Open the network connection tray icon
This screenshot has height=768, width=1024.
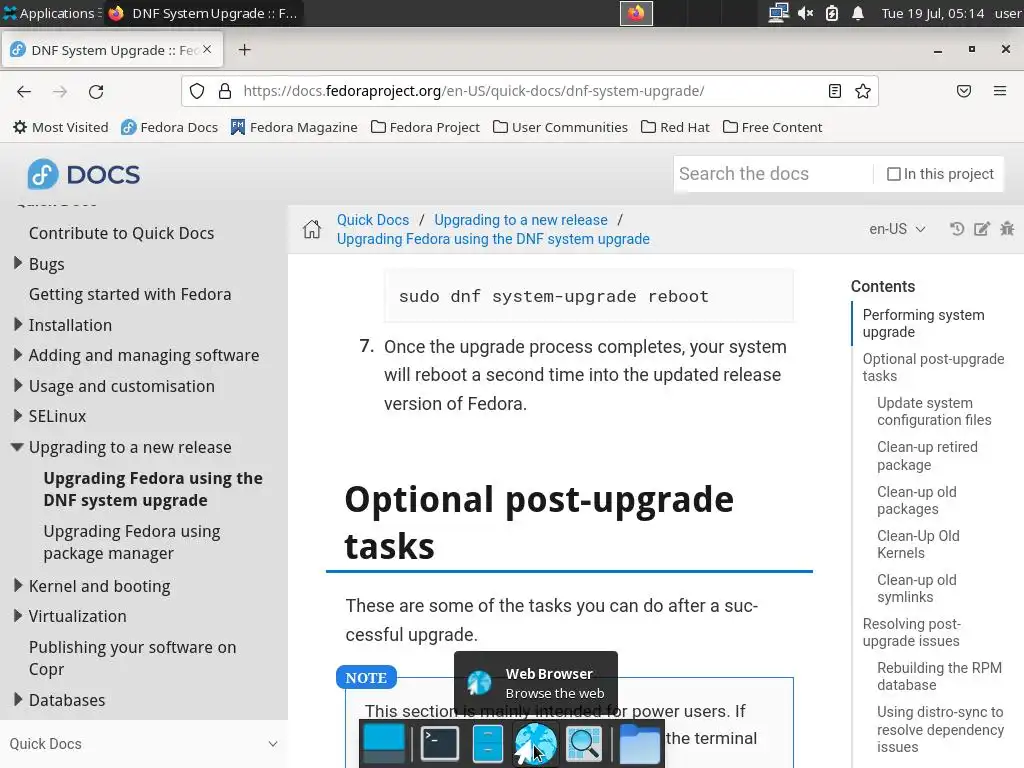778,13
